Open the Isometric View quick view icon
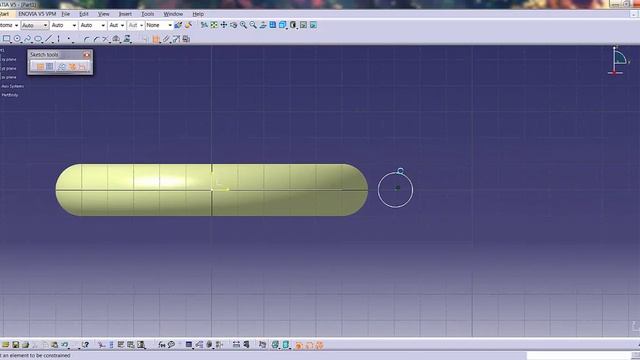The width and height of the screenshot is (640, 360). pos(282,25)
